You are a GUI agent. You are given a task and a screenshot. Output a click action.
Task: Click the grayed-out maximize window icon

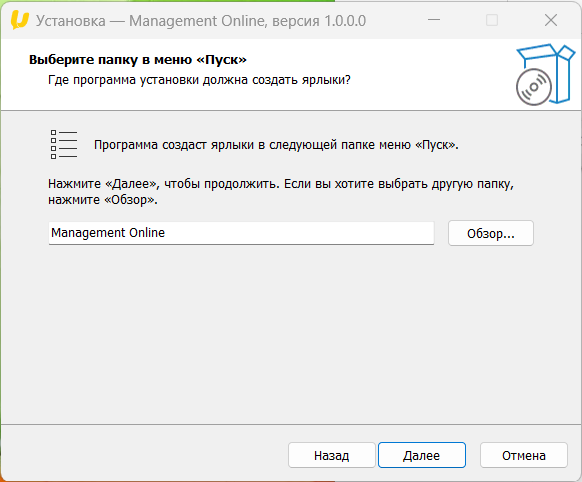pos(492,20)
